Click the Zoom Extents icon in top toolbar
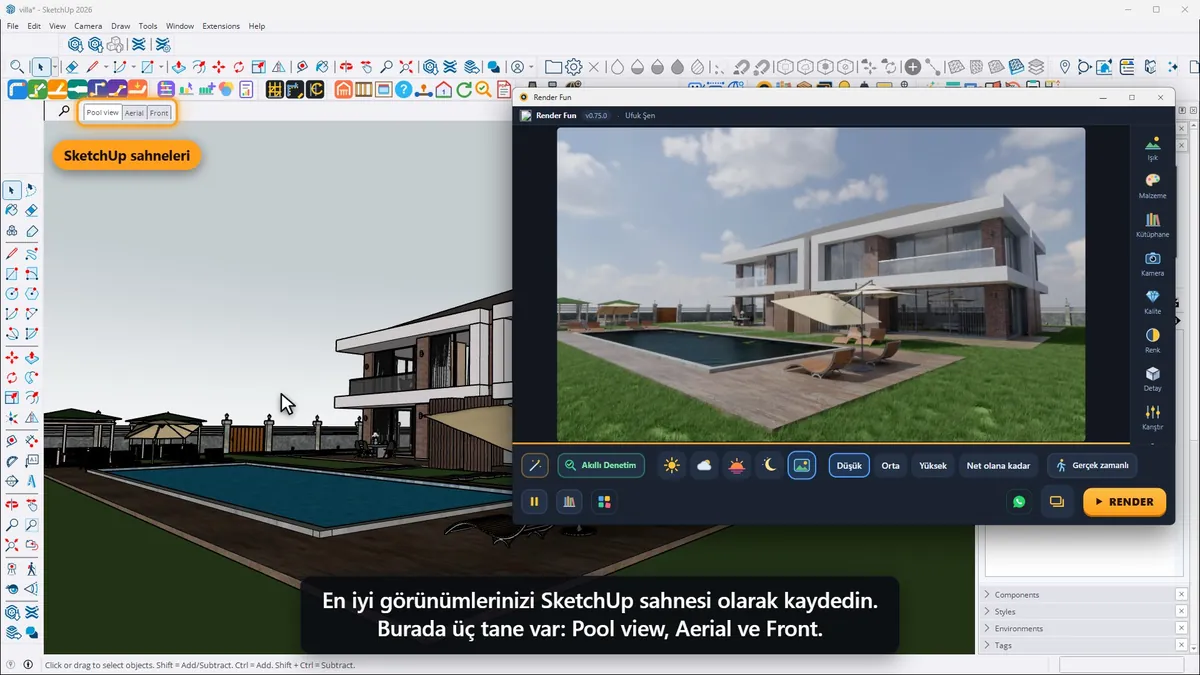 407,67
